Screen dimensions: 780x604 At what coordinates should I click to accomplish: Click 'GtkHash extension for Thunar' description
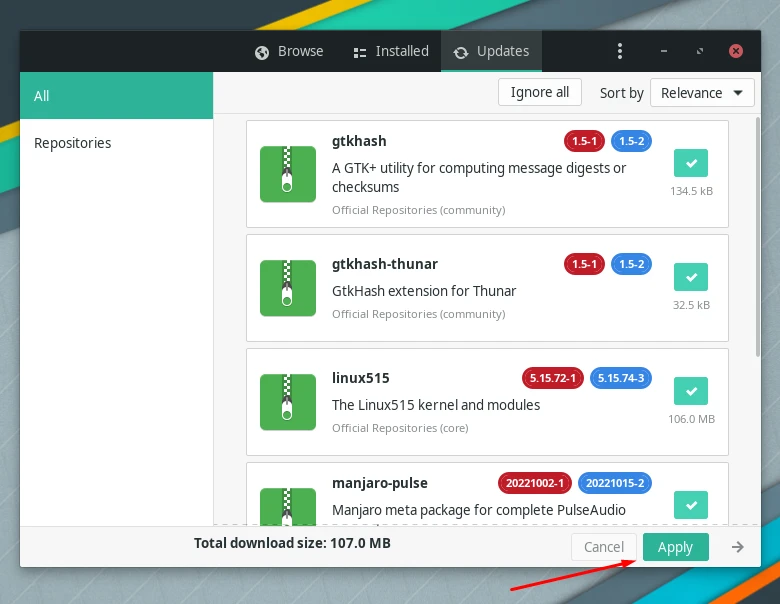pyautogui.click(x=424, y=291)
